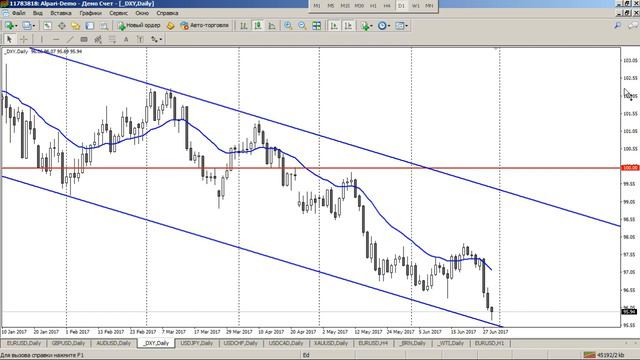Pick the vertical line drawing tool
The height and width of the screenshot is (360, 640).
(42, 39)
